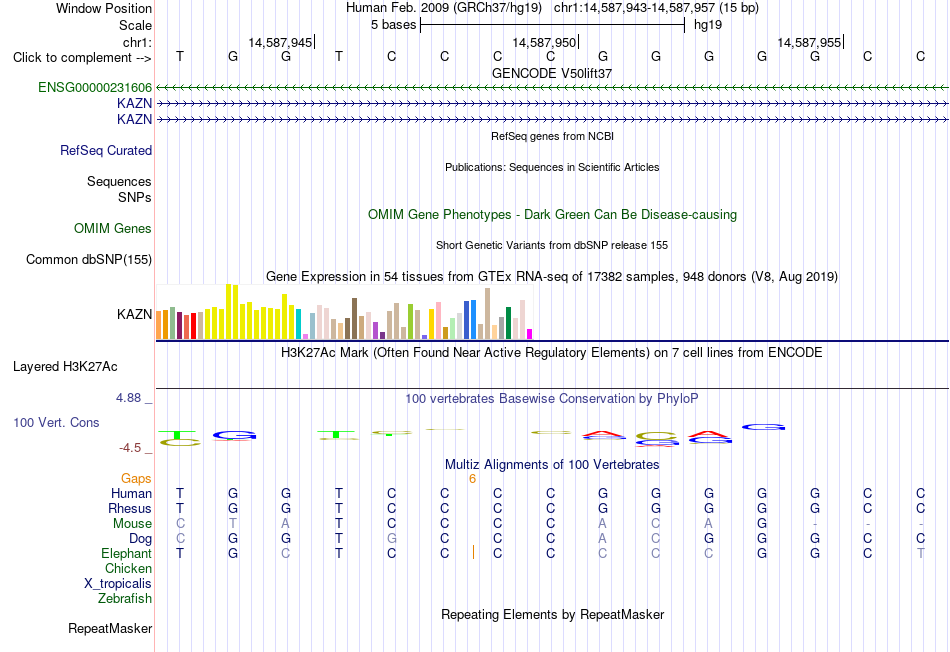This screenshot has height=652, width=950.
Task: Select the X_tropicalis alignment row label
Action: pos(118,584)
